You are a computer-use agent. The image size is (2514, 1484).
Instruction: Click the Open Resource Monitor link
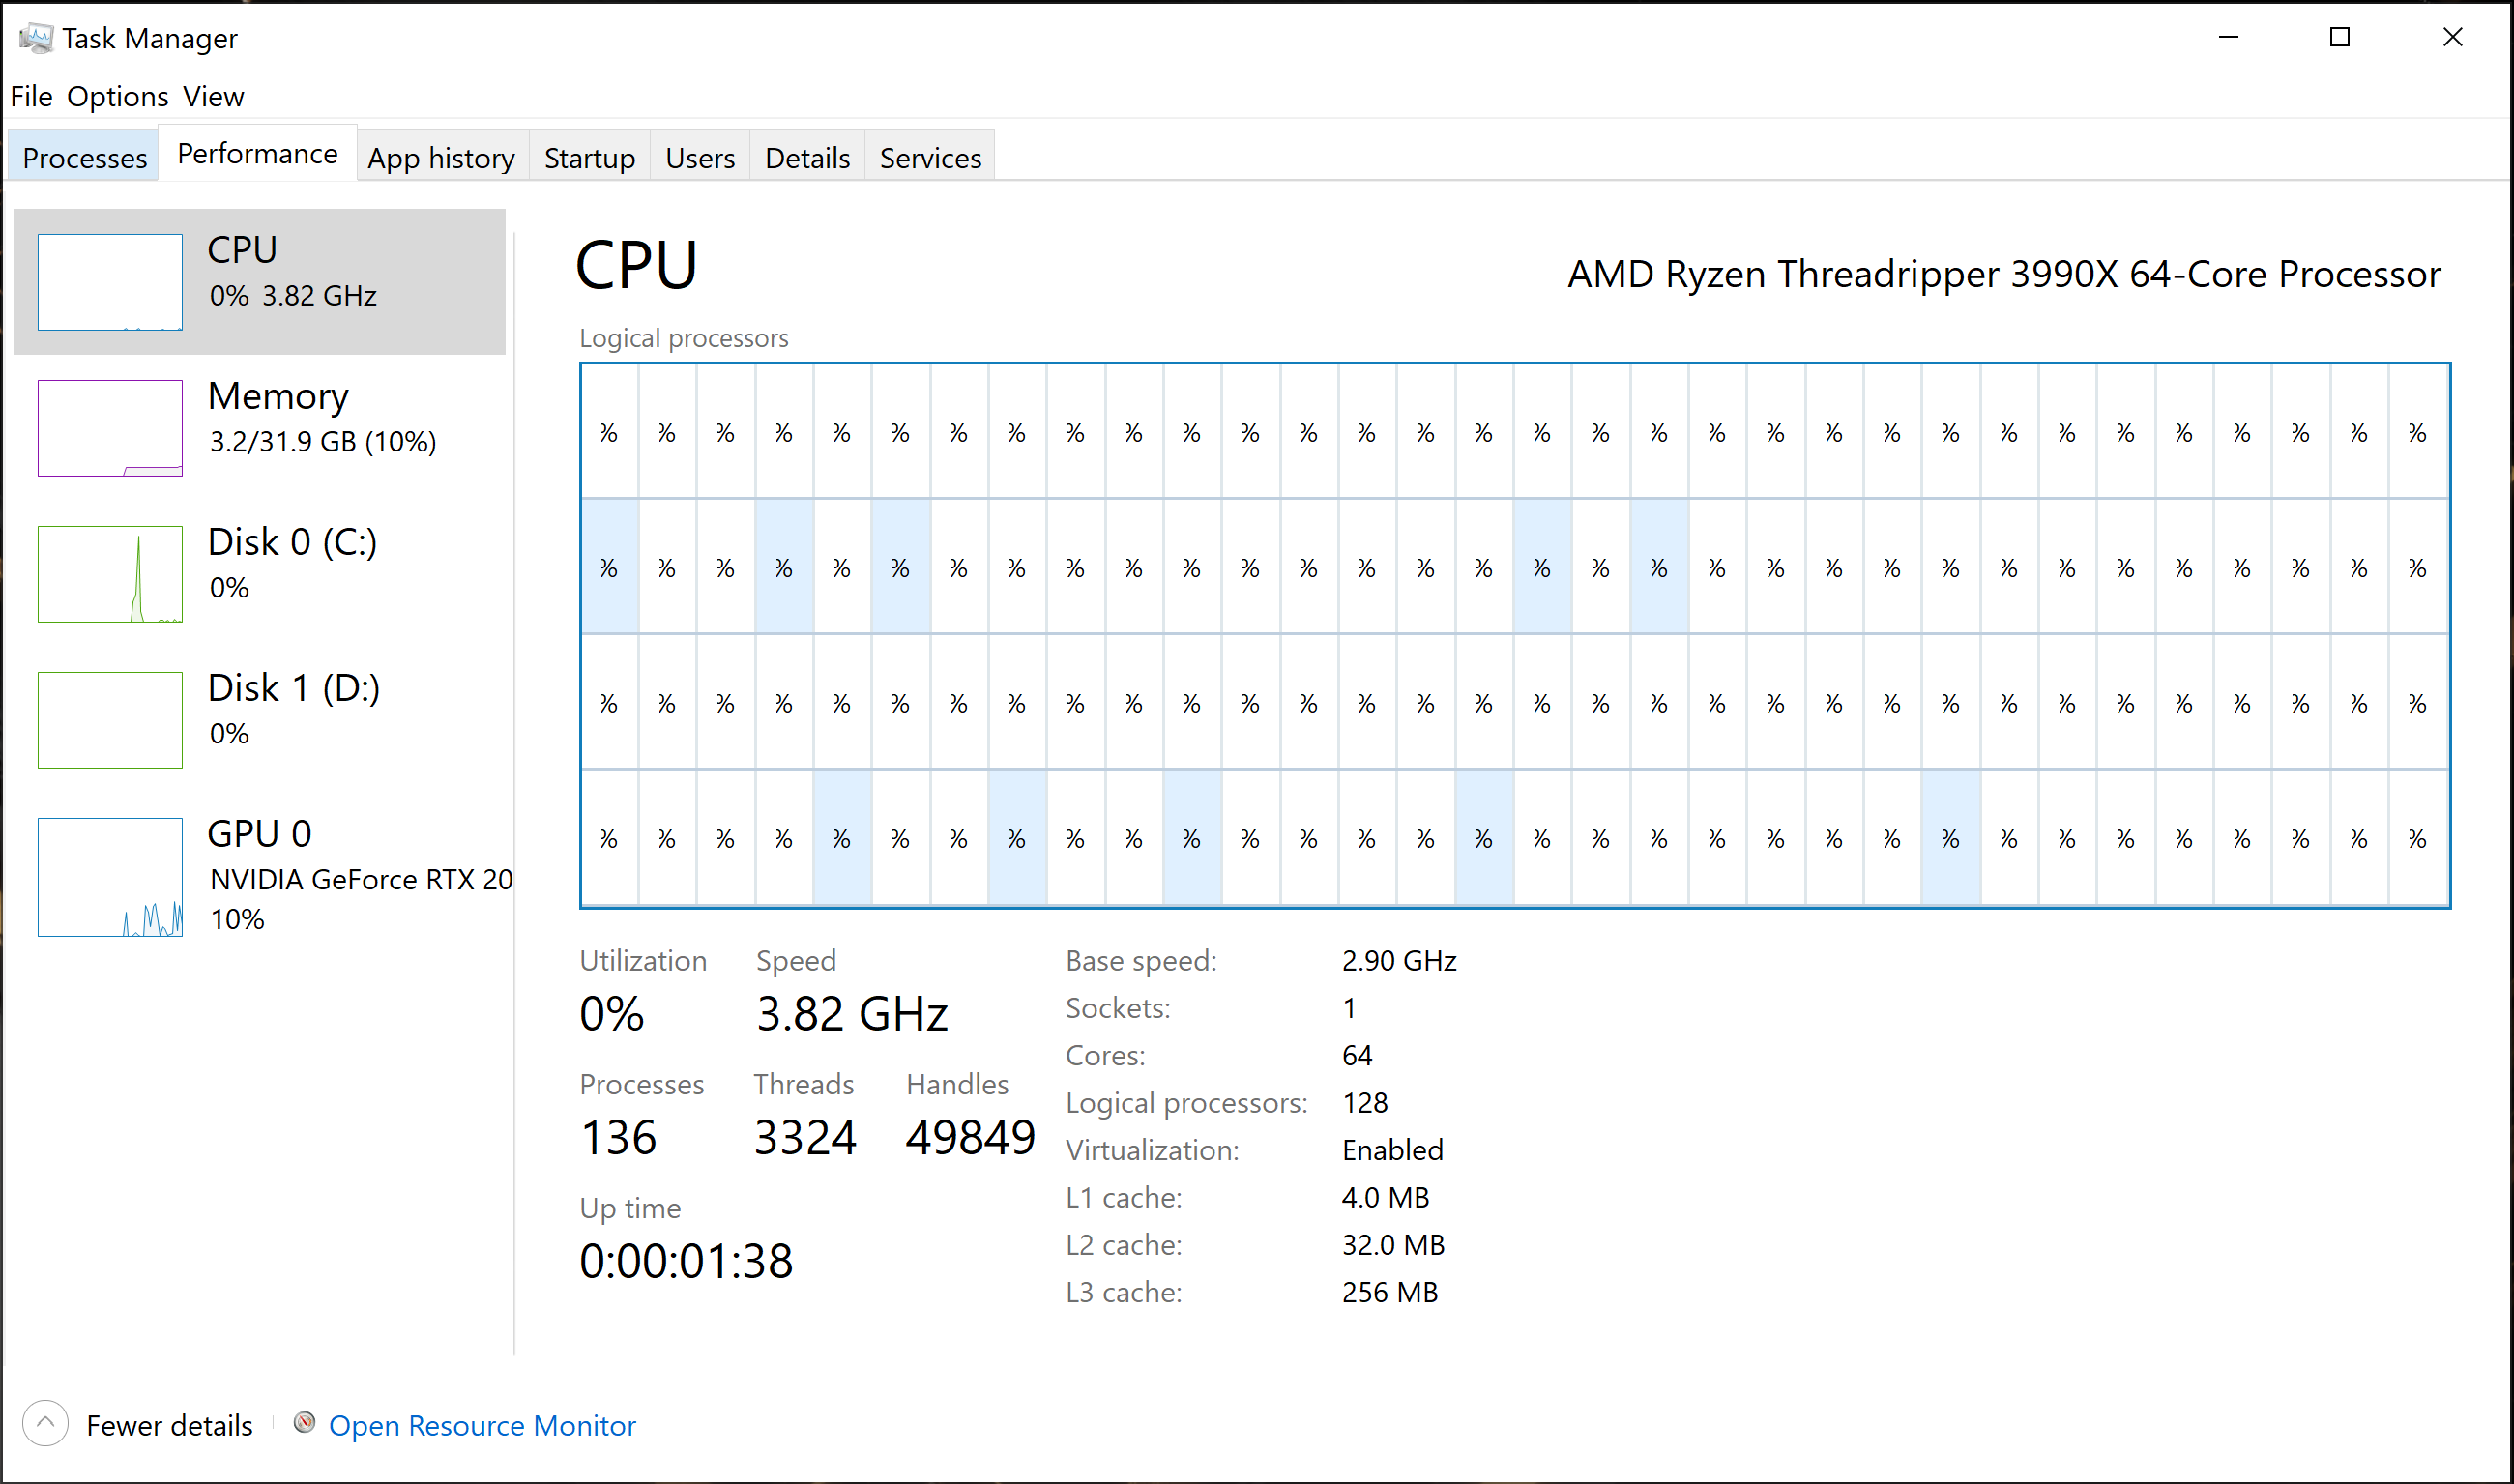coord(482,1425)
